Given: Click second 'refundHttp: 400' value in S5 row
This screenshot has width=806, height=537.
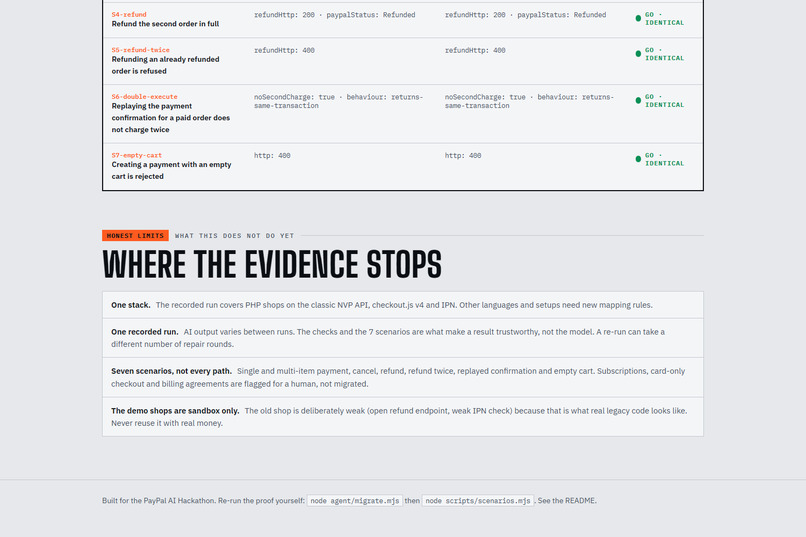Looking at the screenshot, I should (475, 50).
